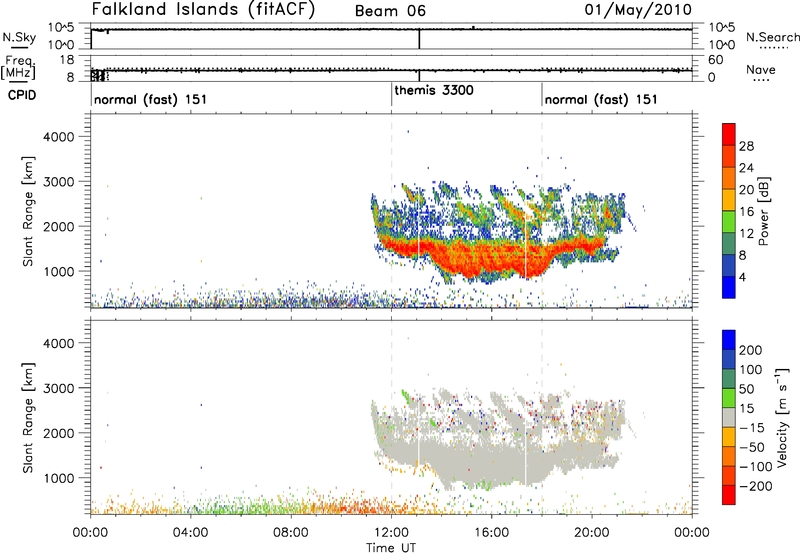800x554 pixels.
Task: Click the 'Velocity [m s-1]' colorbar title
Action: click(x=781, y=417)
